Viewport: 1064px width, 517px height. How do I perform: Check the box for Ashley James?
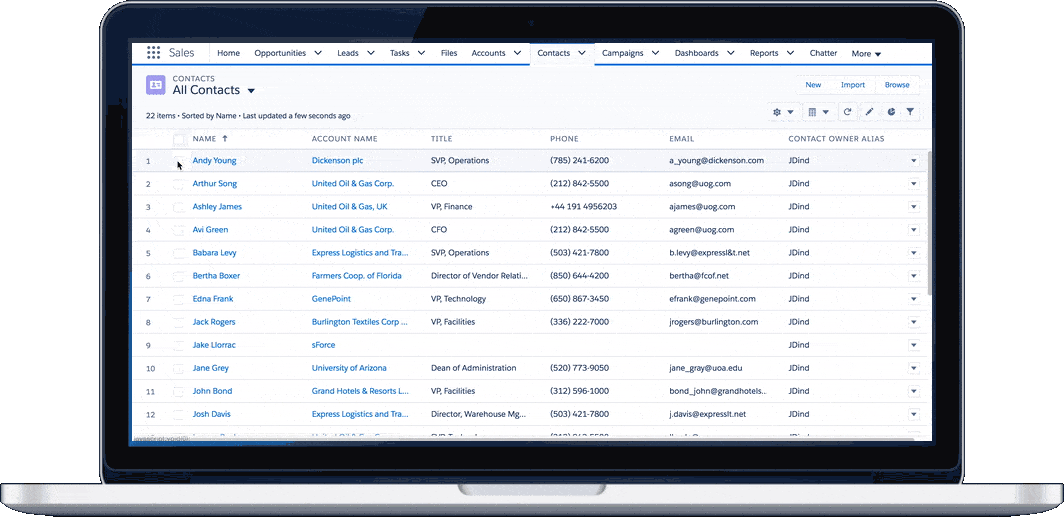[178, 207]
